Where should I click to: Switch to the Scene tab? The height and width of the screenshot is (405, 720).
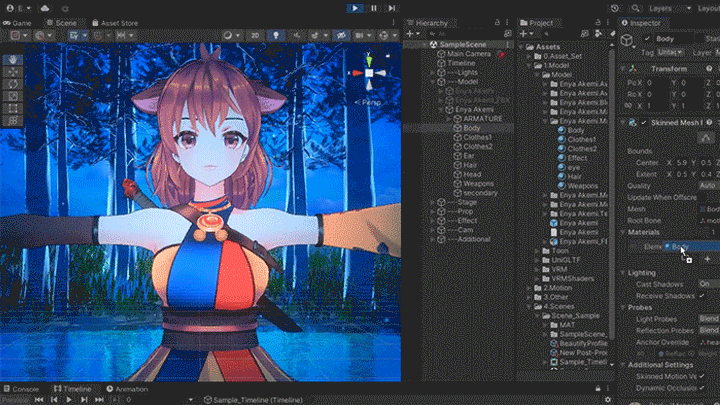[62, 23]
